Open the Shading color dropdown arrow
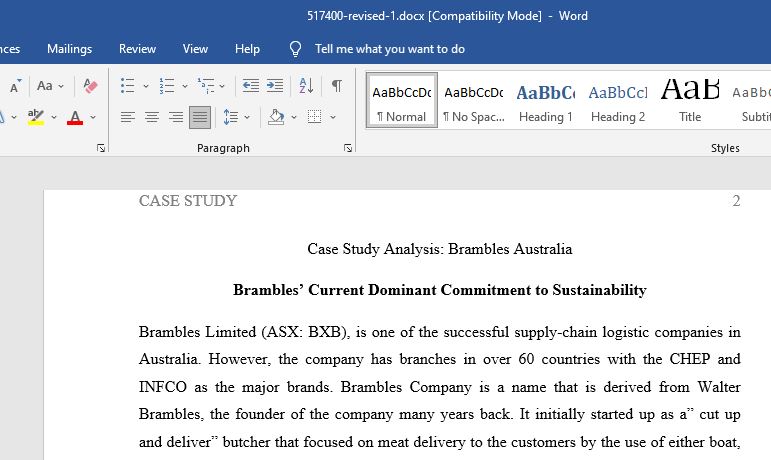 coord(294,117)
